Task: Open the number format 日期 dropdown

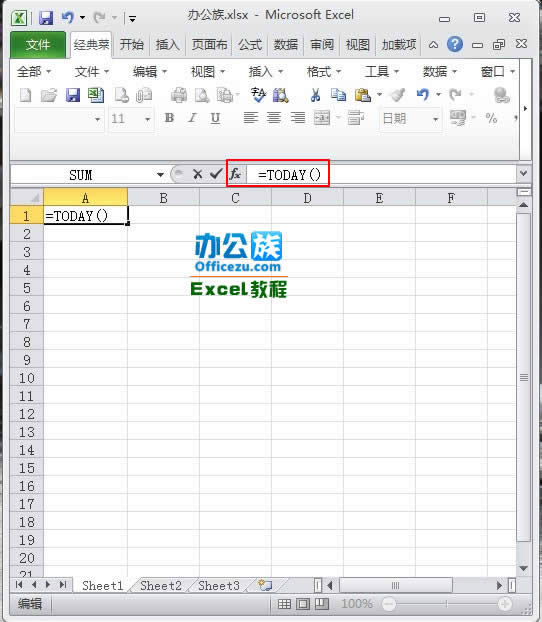Action: tap(435, 119)
